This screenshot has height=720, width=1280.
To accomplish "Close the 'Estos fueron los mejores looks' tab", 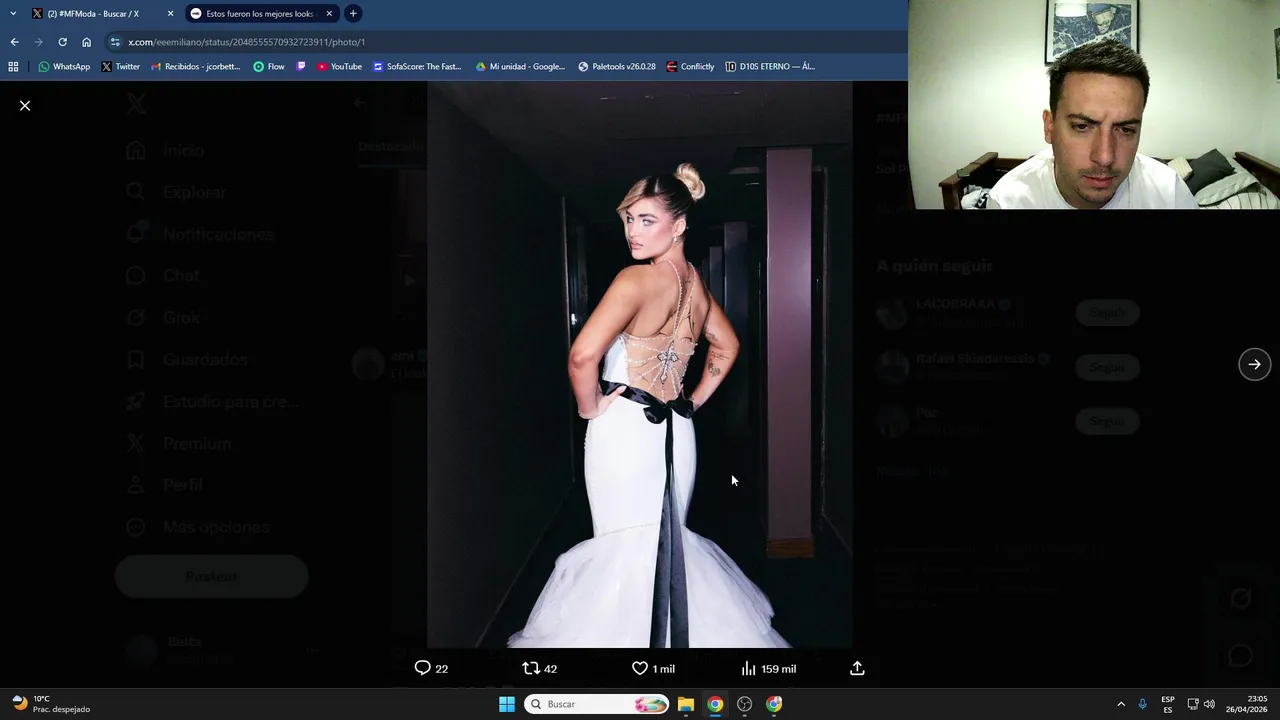I will pyautogui.click(x=329, y=13).
